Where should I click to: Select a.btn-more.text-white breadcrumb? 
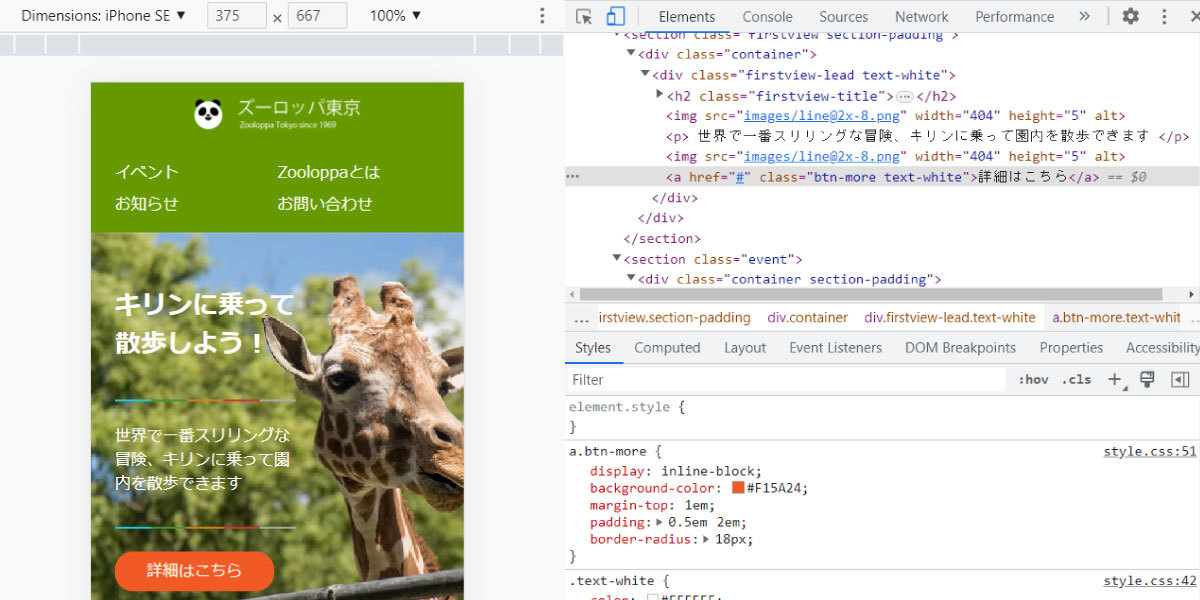(x=1116, y=318)
